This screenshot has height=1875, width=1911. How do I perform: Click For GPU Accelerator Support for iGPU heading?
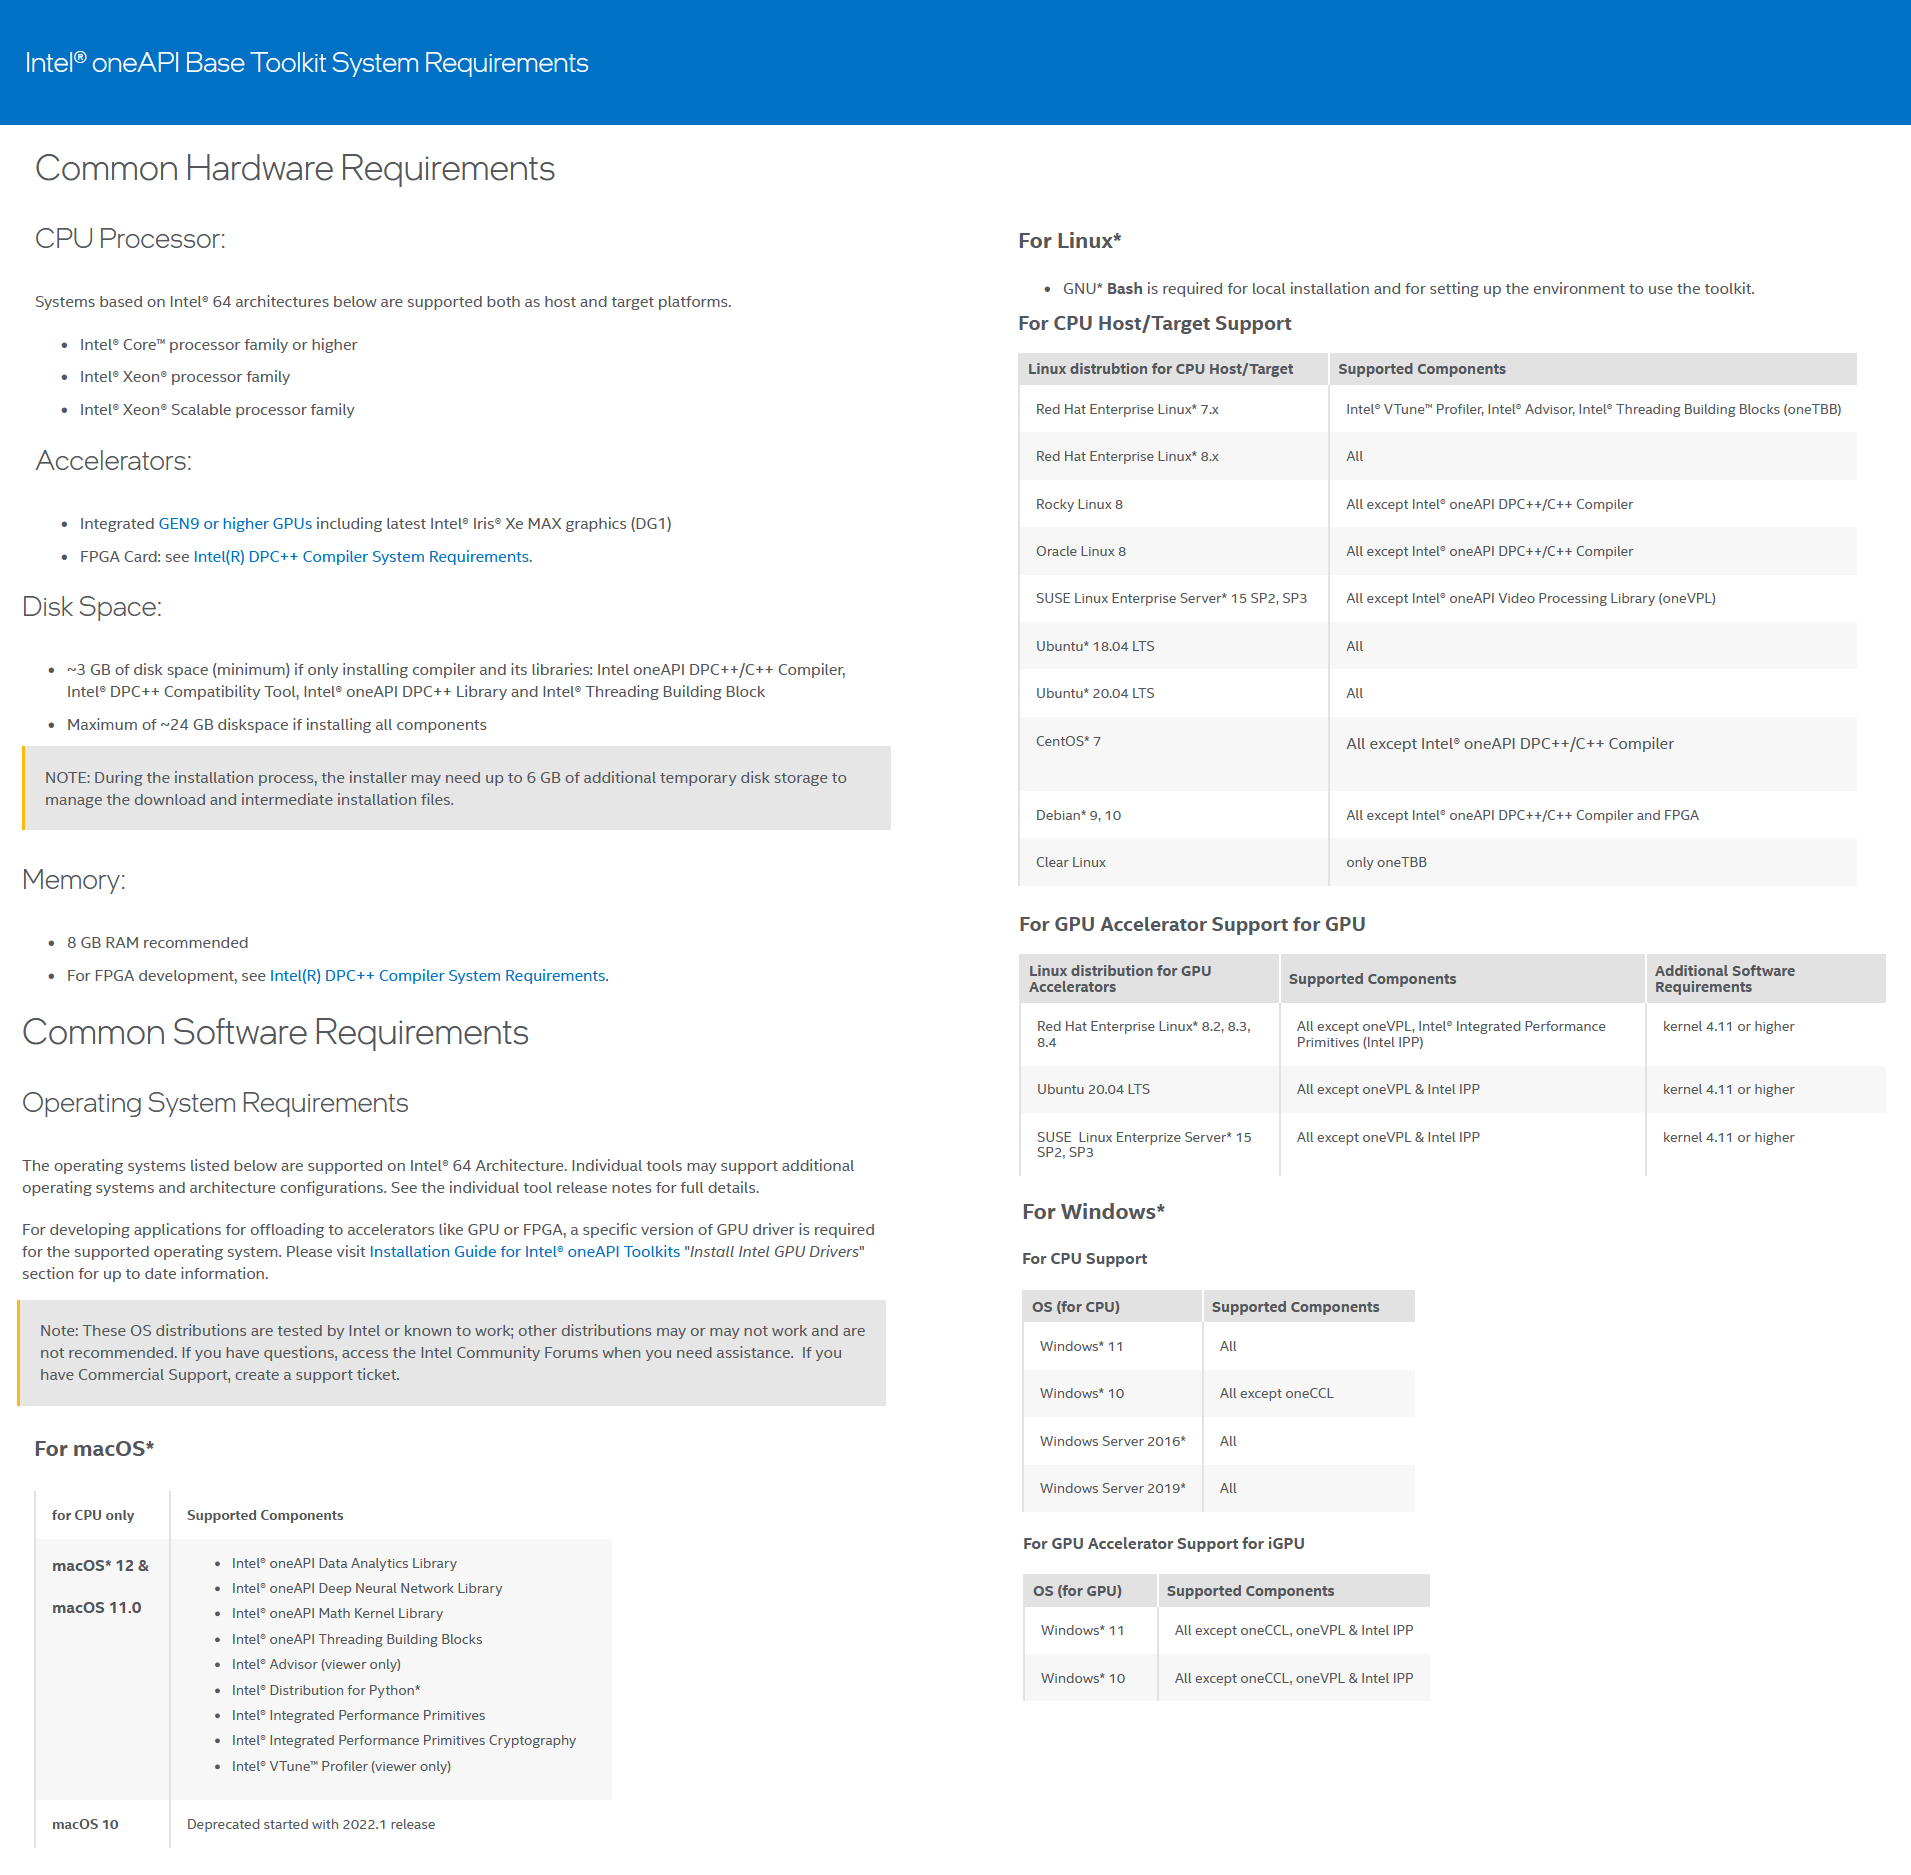[x=1164, y=1543]
